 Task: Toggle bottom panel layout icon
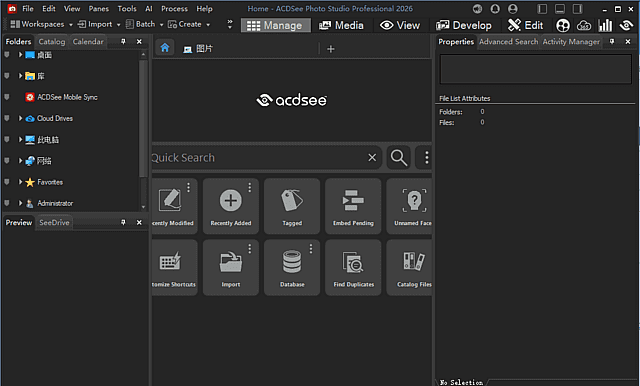point(560,9)
